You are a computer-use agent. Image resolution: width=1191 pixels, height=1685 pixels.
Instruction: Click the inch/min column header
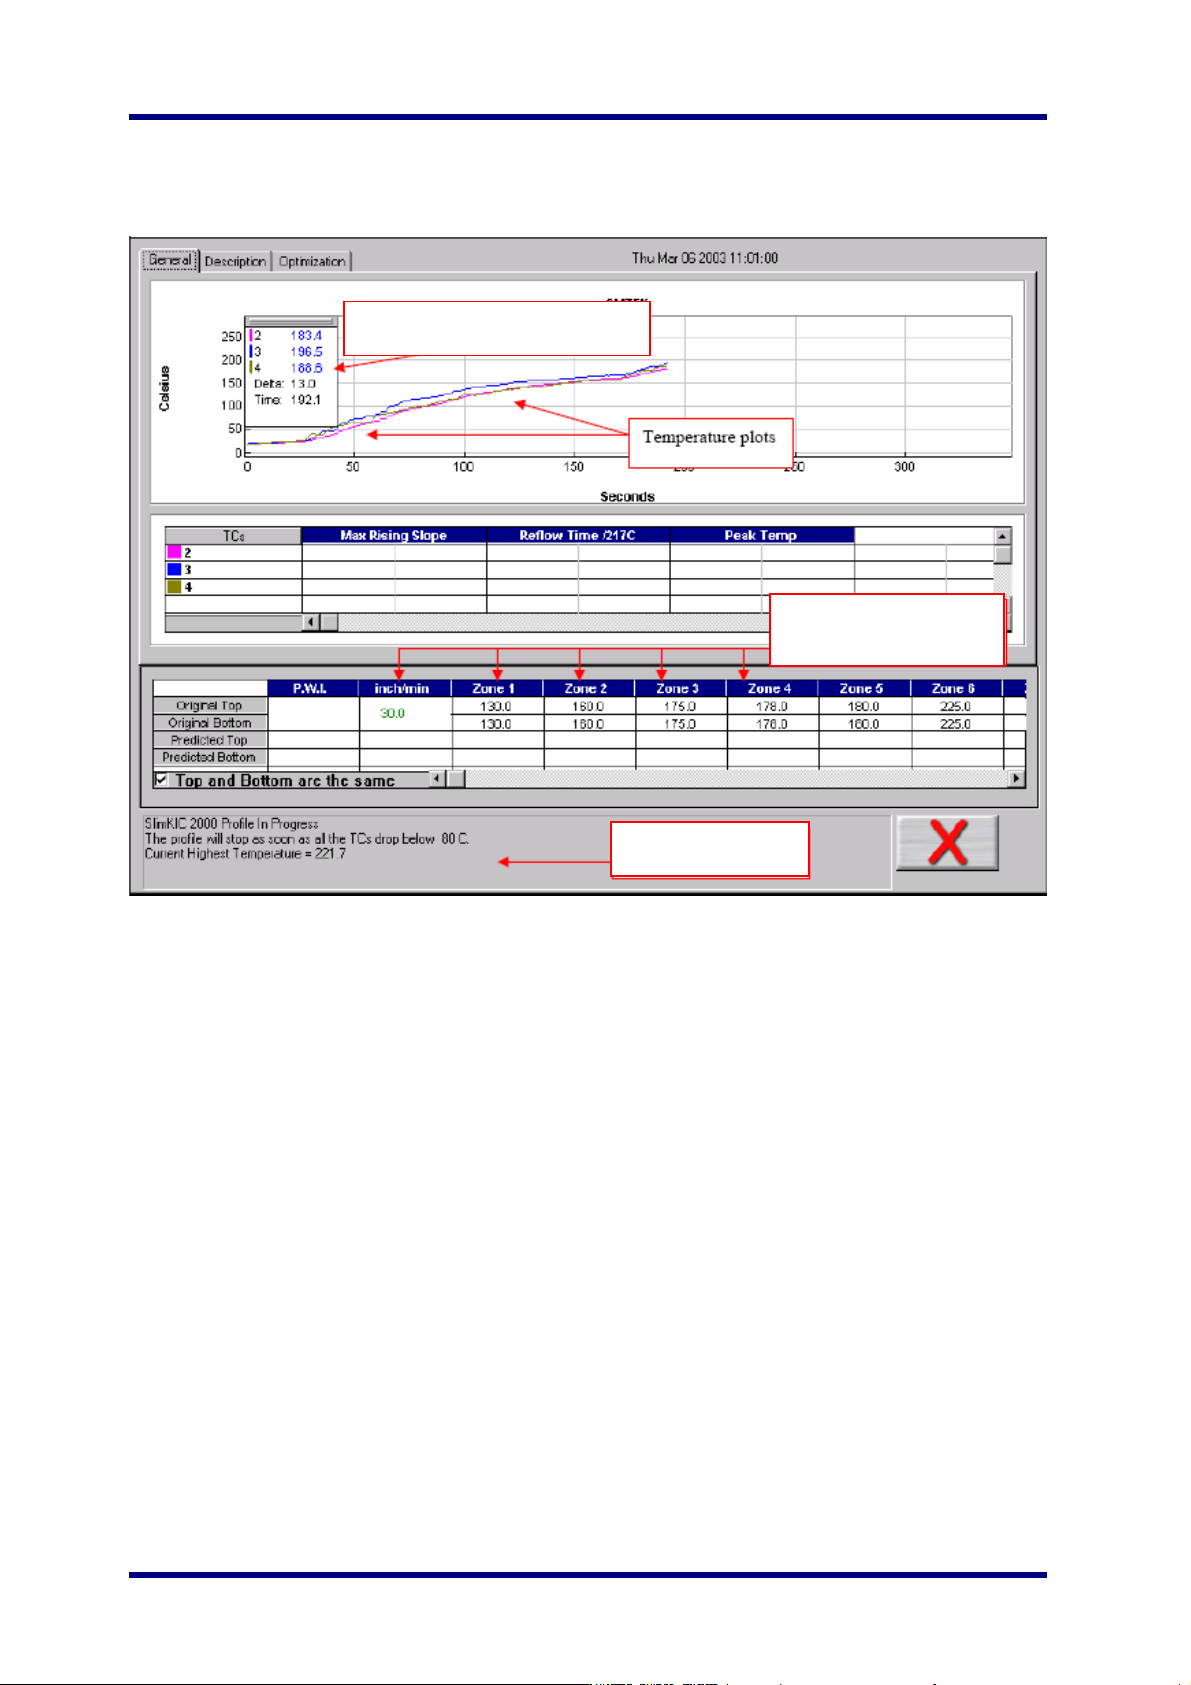[405, 689]
